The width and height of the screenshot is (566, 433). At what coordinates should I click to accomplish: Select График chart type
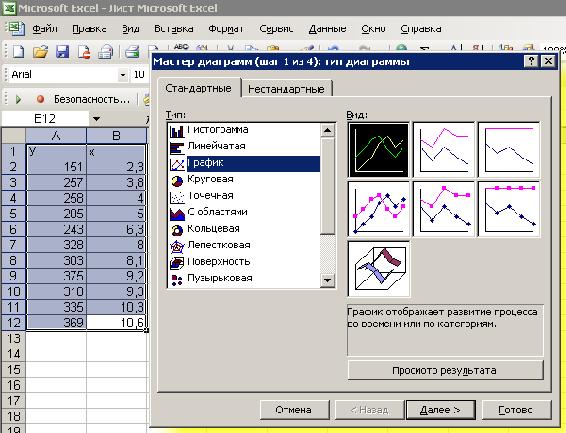pos(244,163)
